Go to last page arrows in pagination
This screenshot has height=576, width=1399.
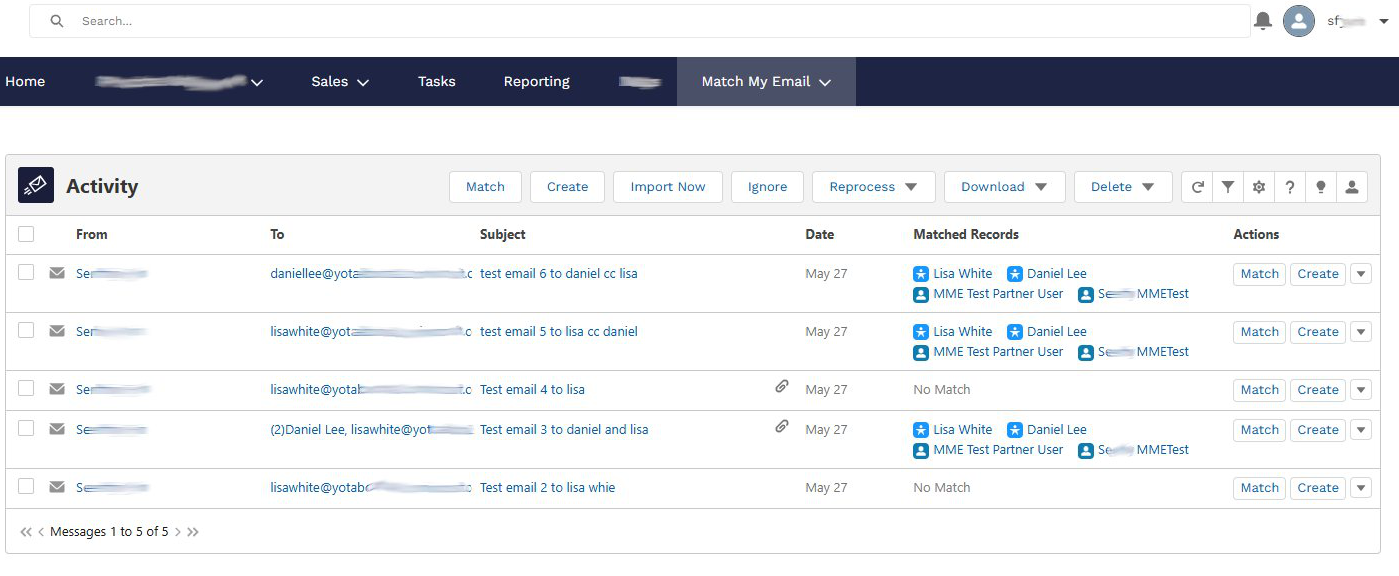click(x=193, y=532)
